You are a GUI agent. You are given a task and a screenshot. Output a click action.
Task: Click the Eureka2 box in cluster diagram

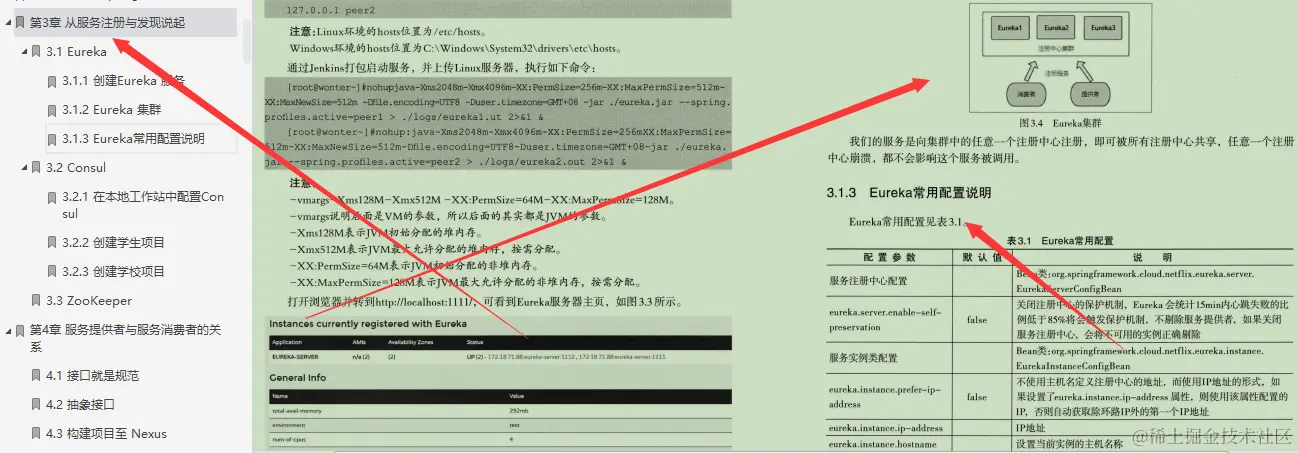click(1054, 29)
